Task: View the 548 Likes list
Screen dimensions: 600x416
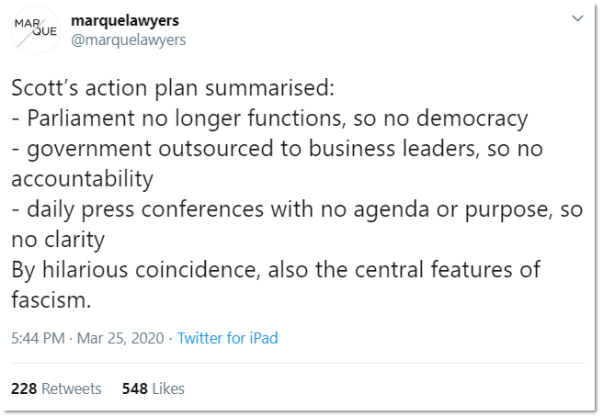Action: click(x=153, y=388)
